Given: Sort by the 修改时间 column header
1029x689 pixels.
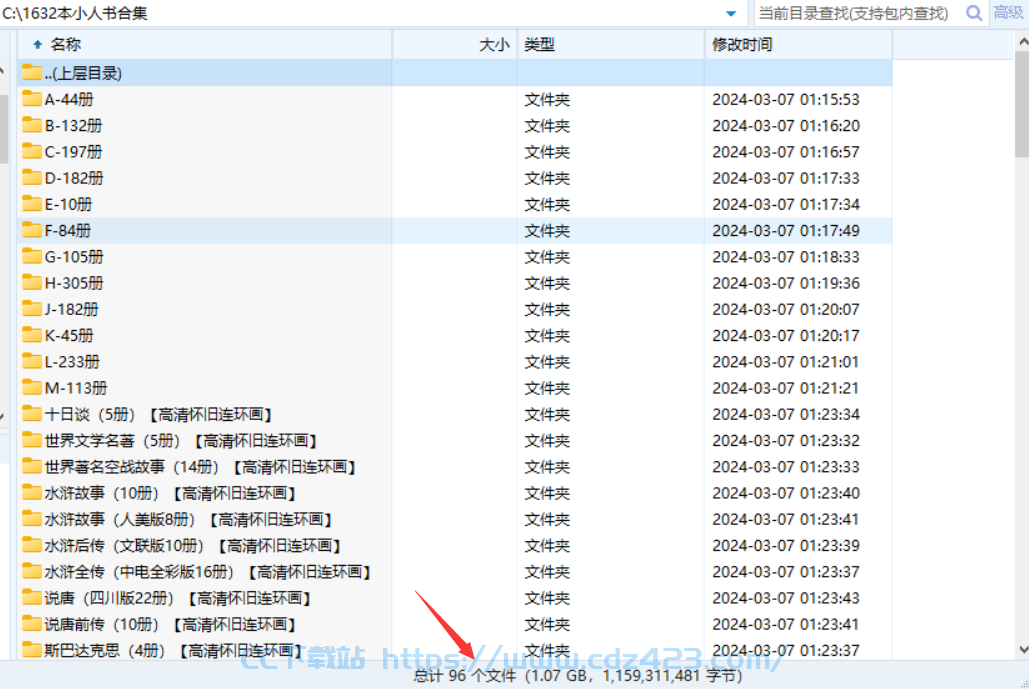Looking at the screenshot, I should 742,45.
